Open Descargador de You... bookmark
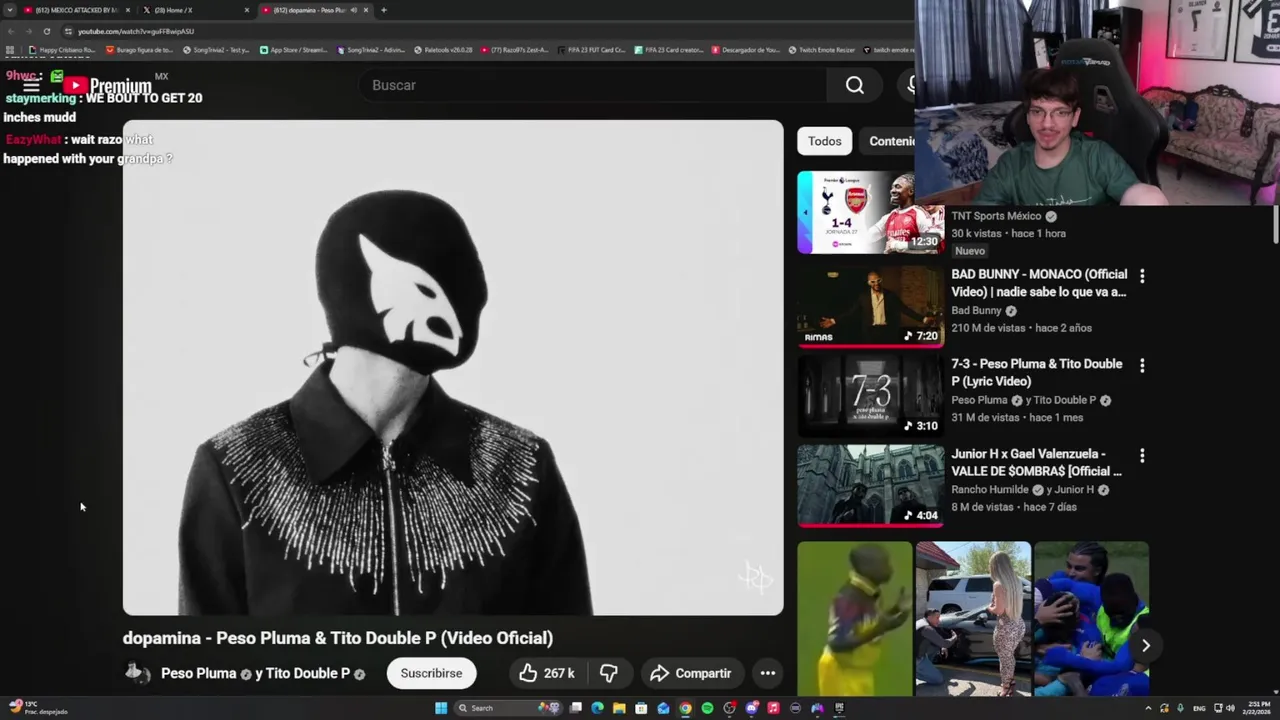 [x=745, y=50]
